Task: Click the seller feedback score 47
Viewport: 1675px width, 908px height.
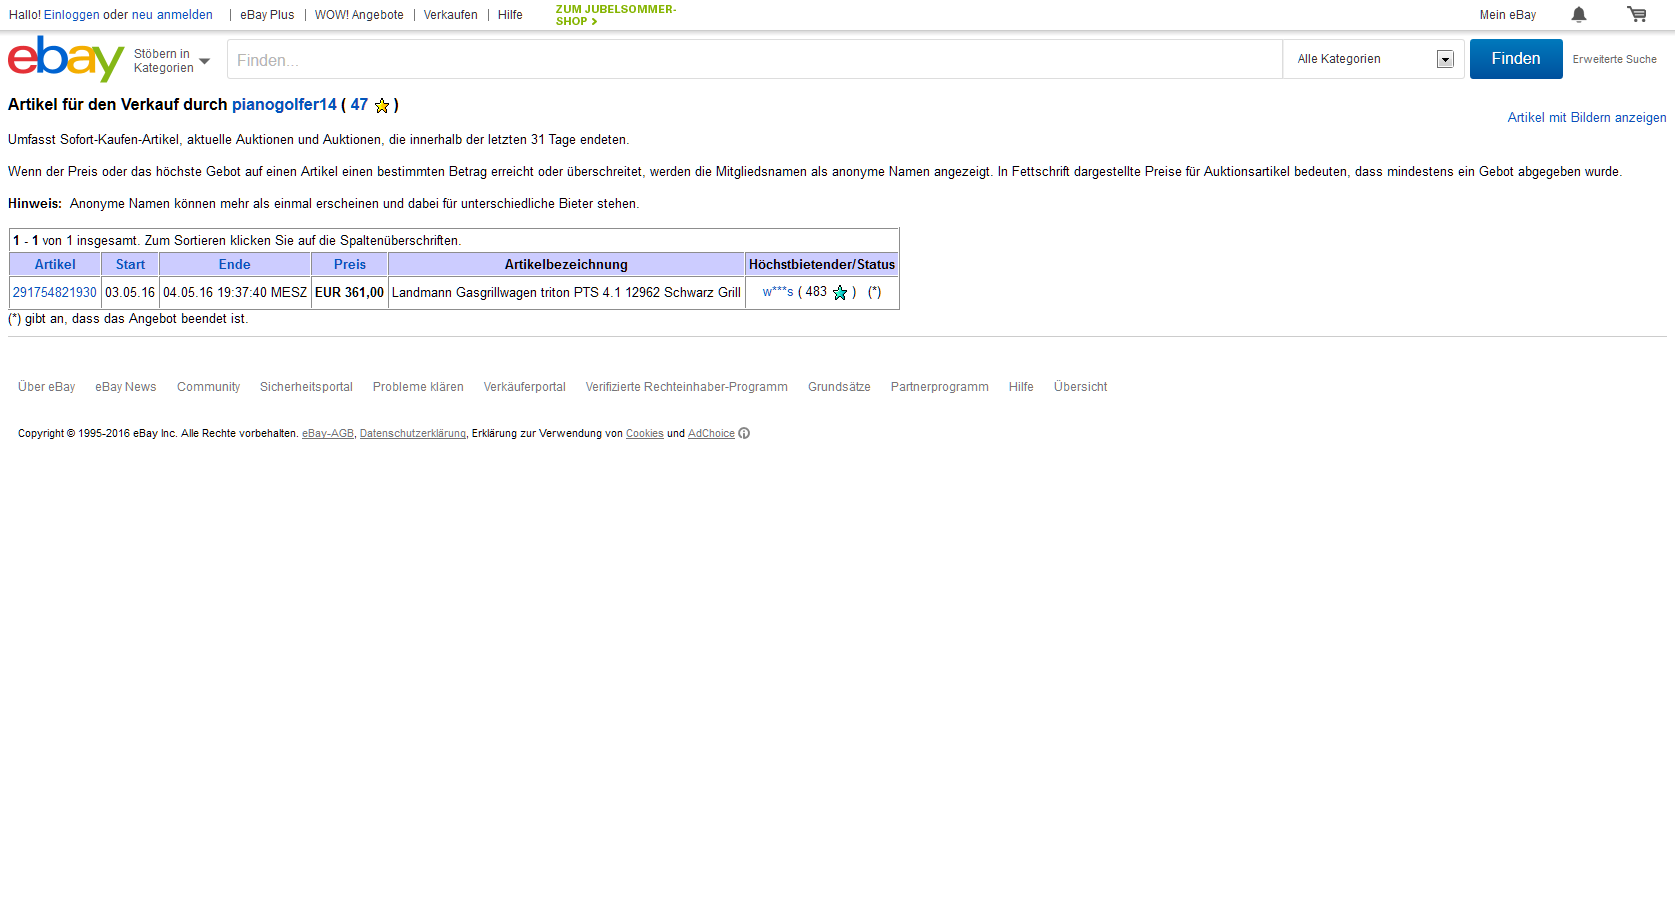Action: tap(359, 105)
